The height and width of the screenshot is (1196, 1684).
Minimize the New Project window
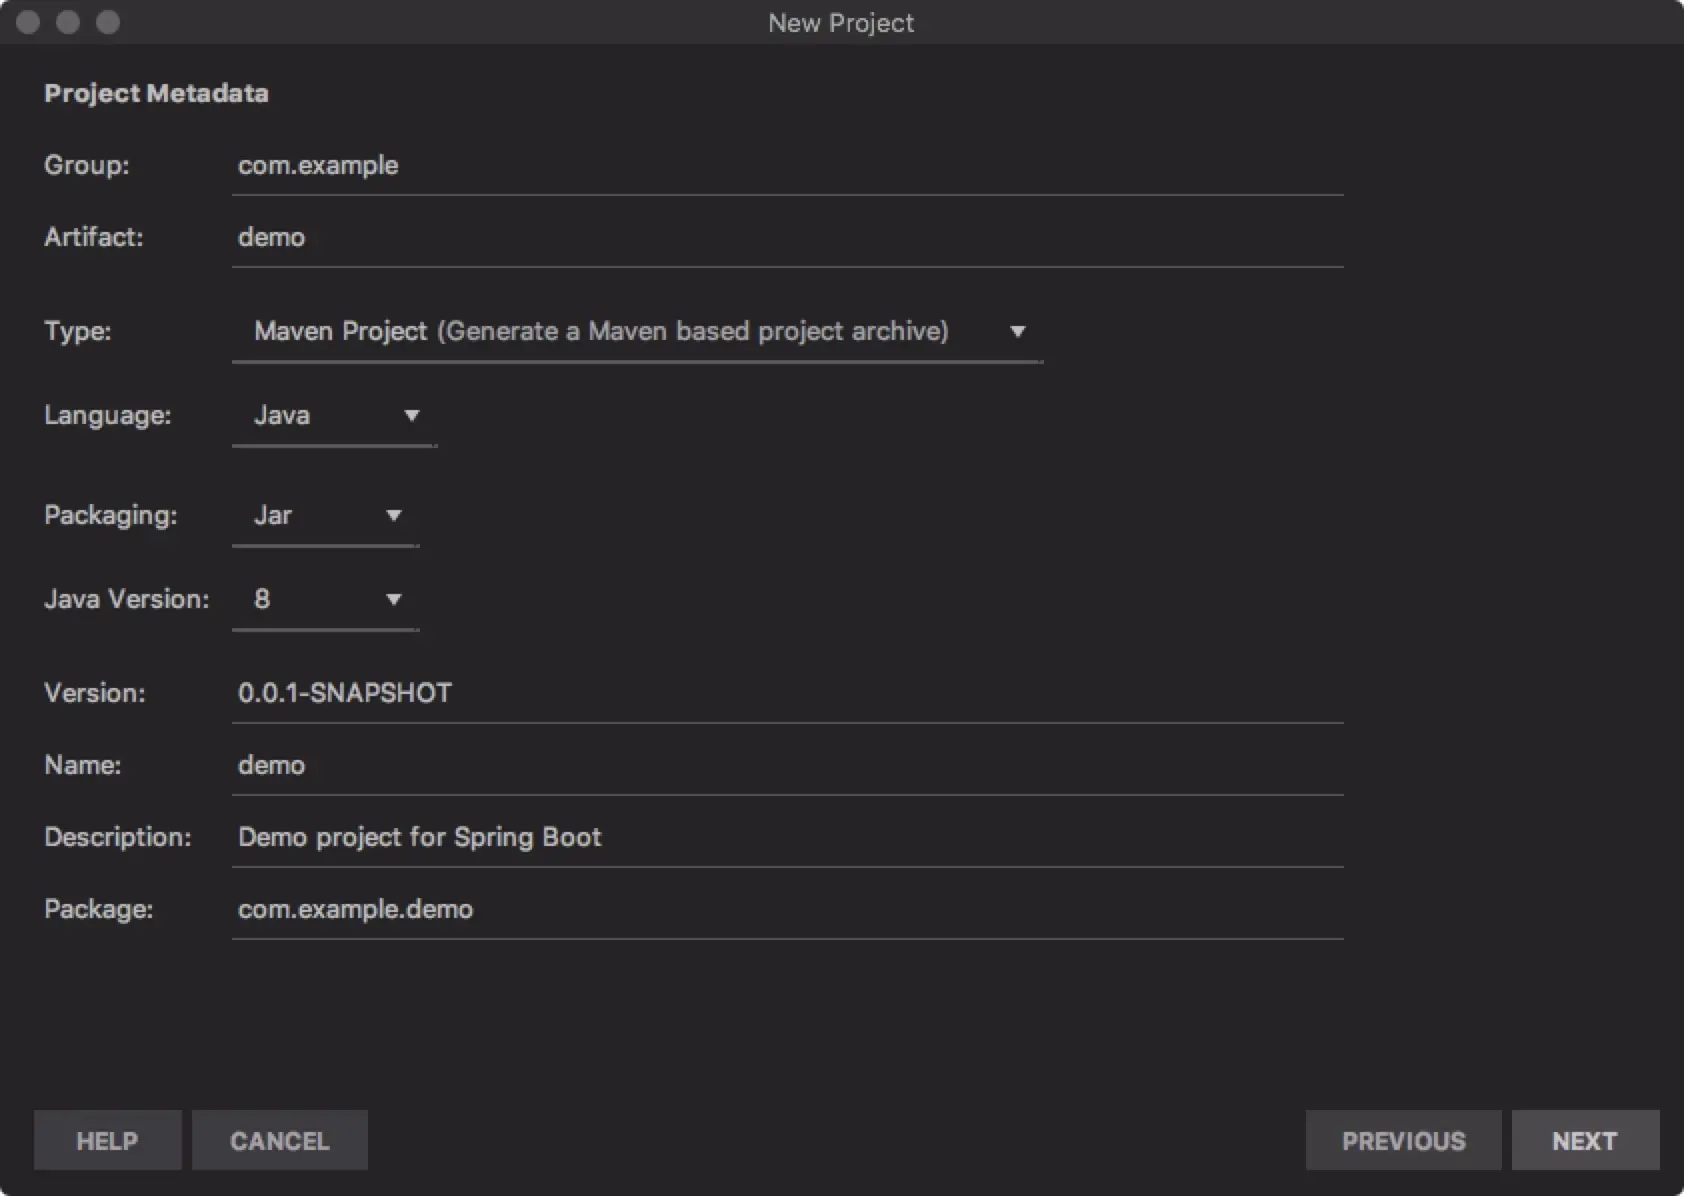point(68,22)
